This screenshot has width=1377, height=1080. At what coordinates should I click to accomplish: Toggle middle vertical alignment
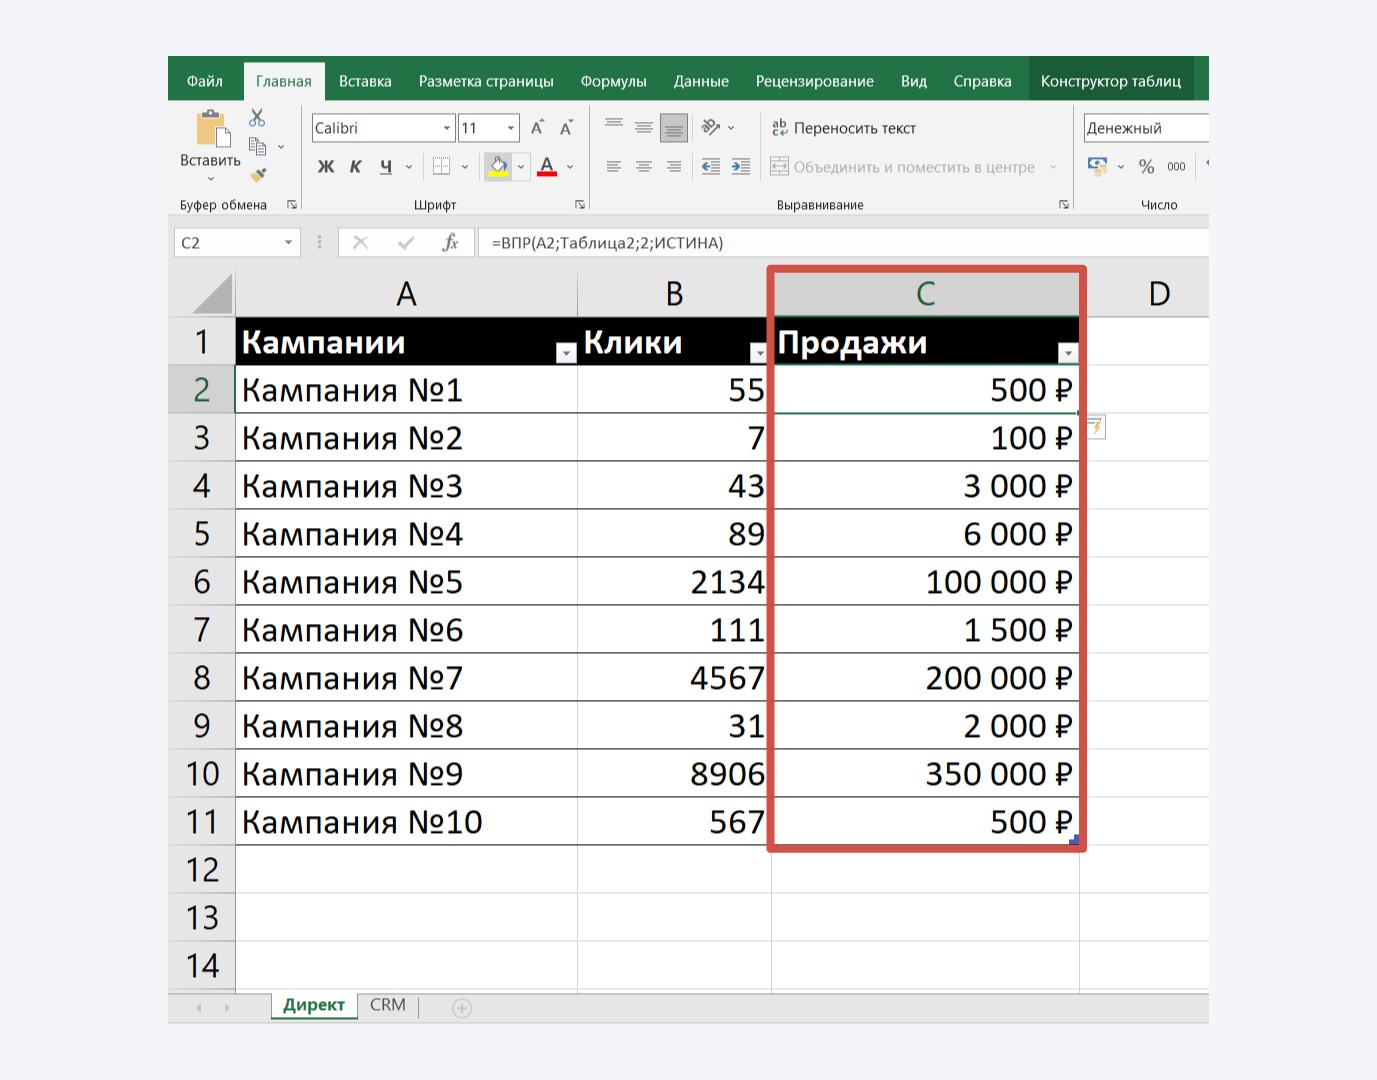pyautogui.click(x=644, y=127)
